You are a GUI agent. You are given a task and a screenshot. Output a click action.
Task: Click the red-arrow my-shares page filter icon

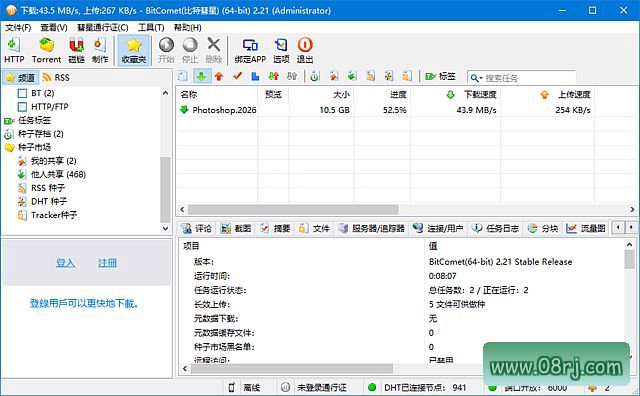click(x=334, y=76)
